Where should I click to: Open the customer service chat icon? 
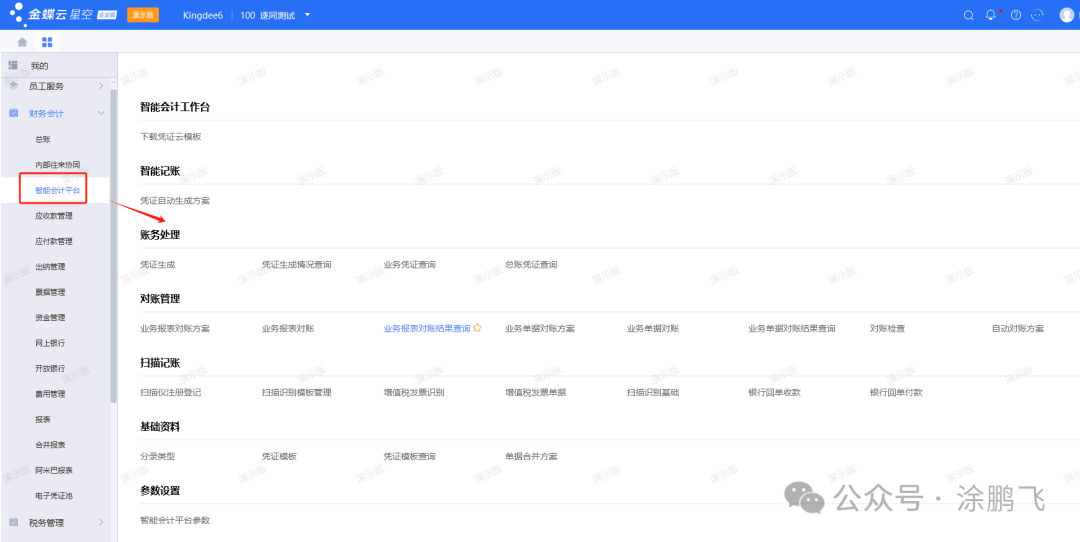tap(1037, 15)
